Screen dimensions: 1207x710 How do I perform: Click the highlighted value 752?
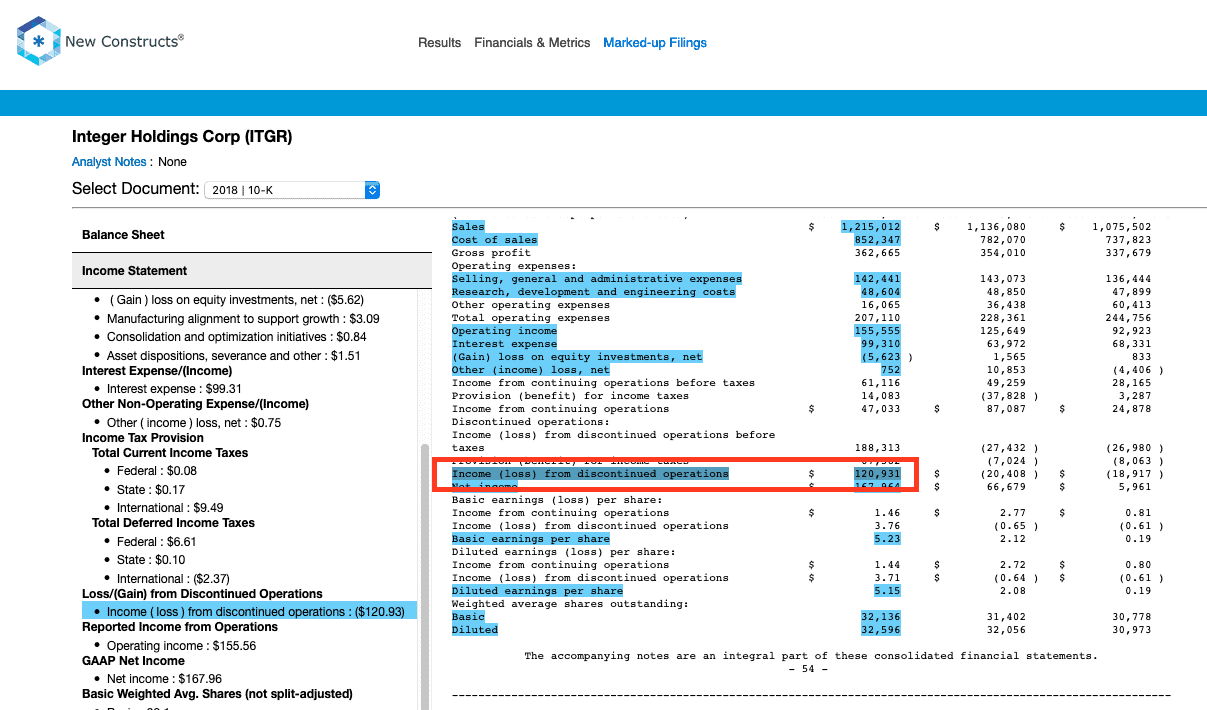[x=889, y=370]
